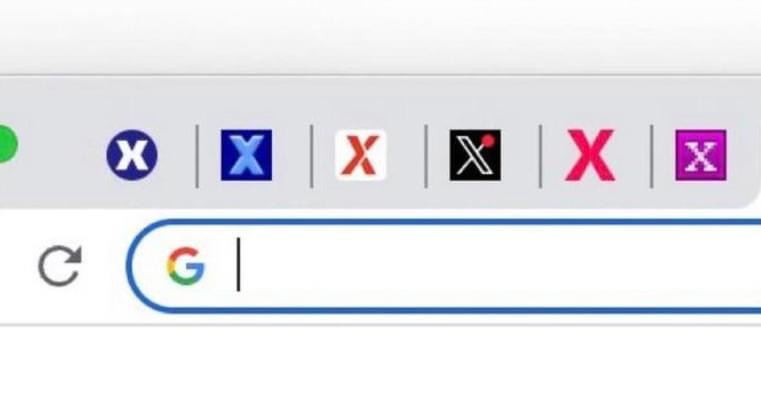Click the Google G icon in address bar

tap(185, 265)
